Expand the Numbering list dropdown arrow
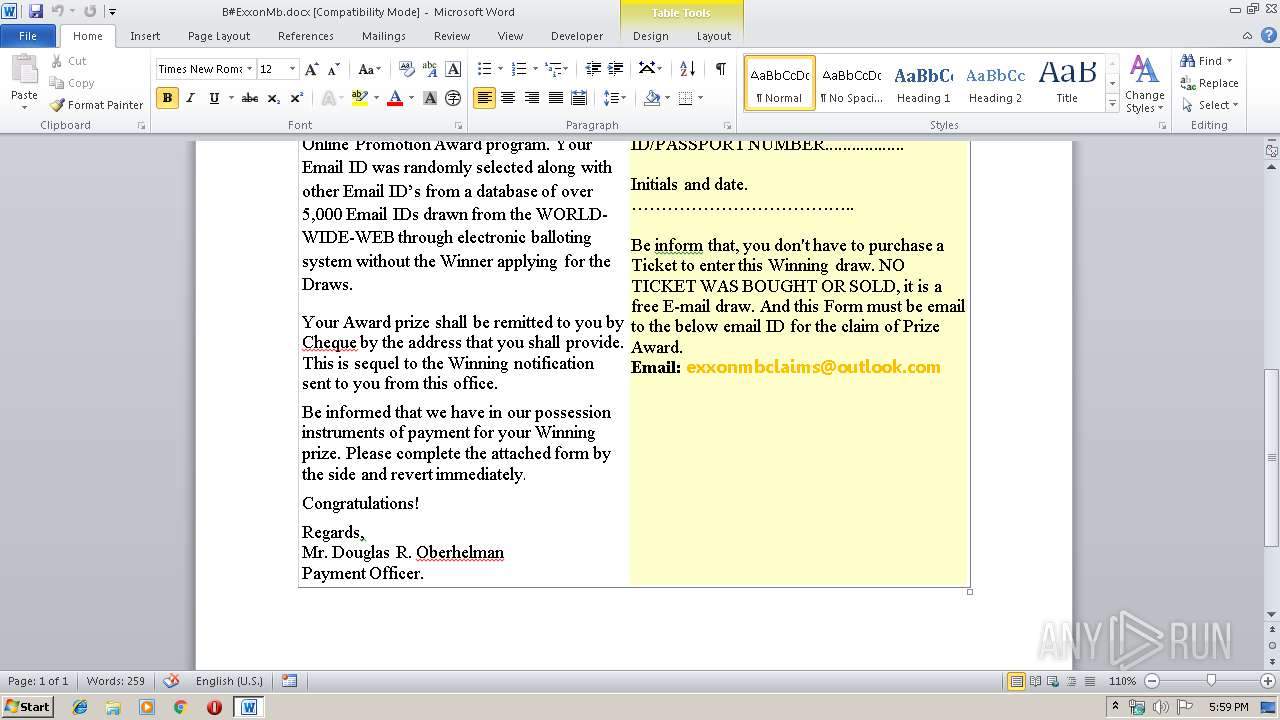 pyautogui.click(x=535, y=69)
